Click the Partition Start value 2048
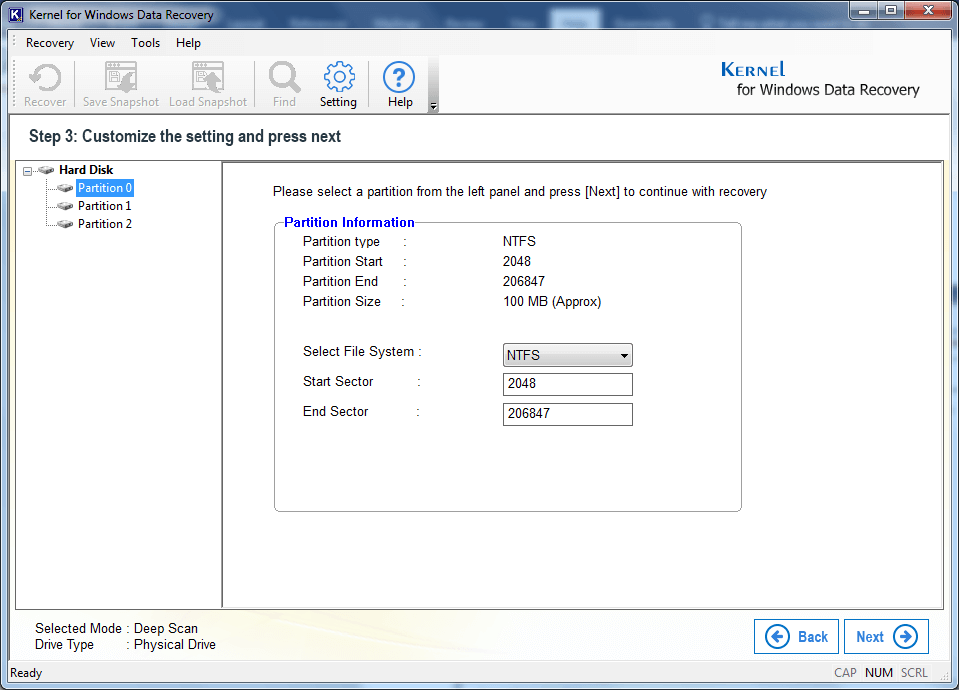This screenshot has height=690, width=959. (x=517, y=262)
